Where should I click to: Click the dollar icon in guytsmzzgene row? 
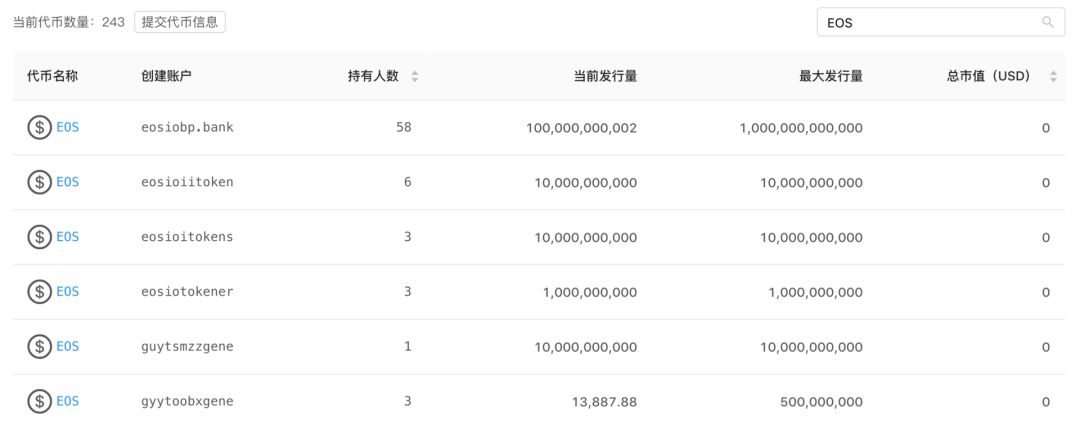click(39, 347)
